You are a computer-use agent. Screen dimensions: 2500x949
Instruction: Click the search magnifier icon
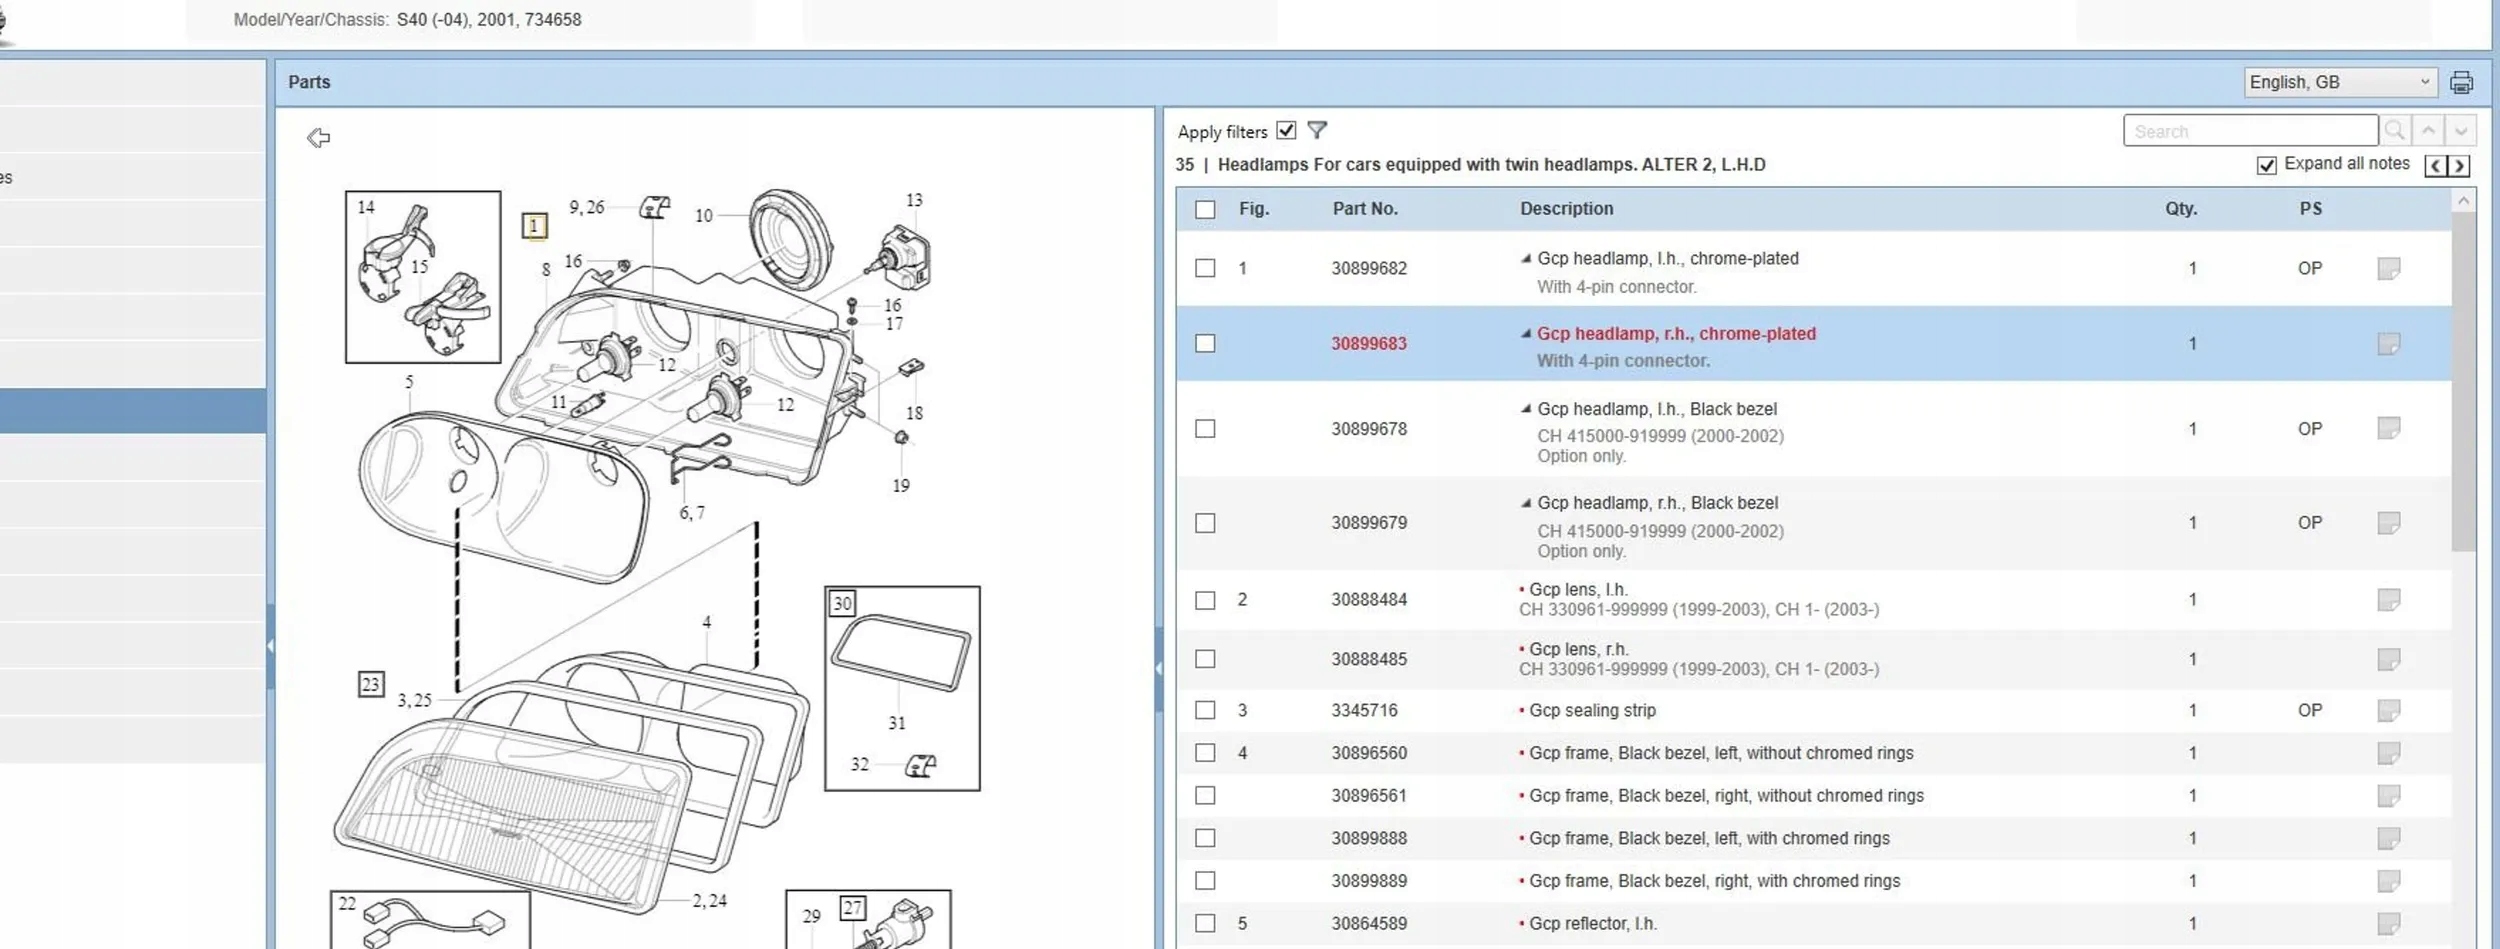pos(2394,131)
